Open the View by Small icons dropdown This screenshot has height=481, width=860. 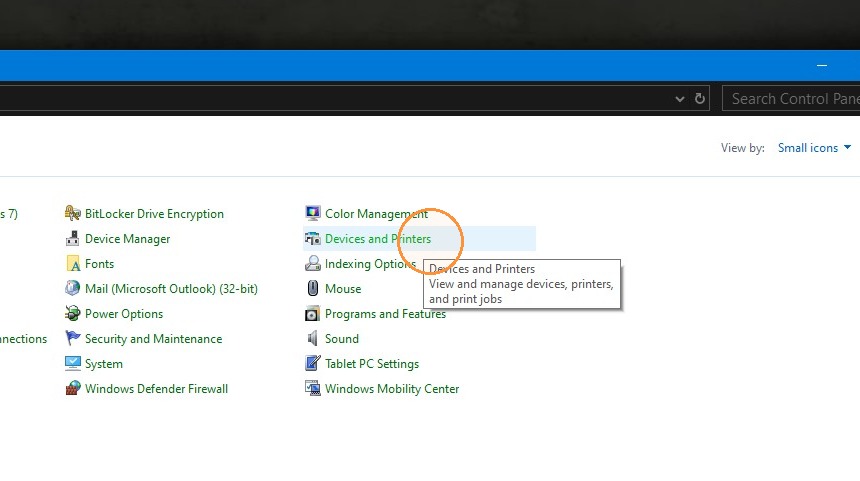814,148
